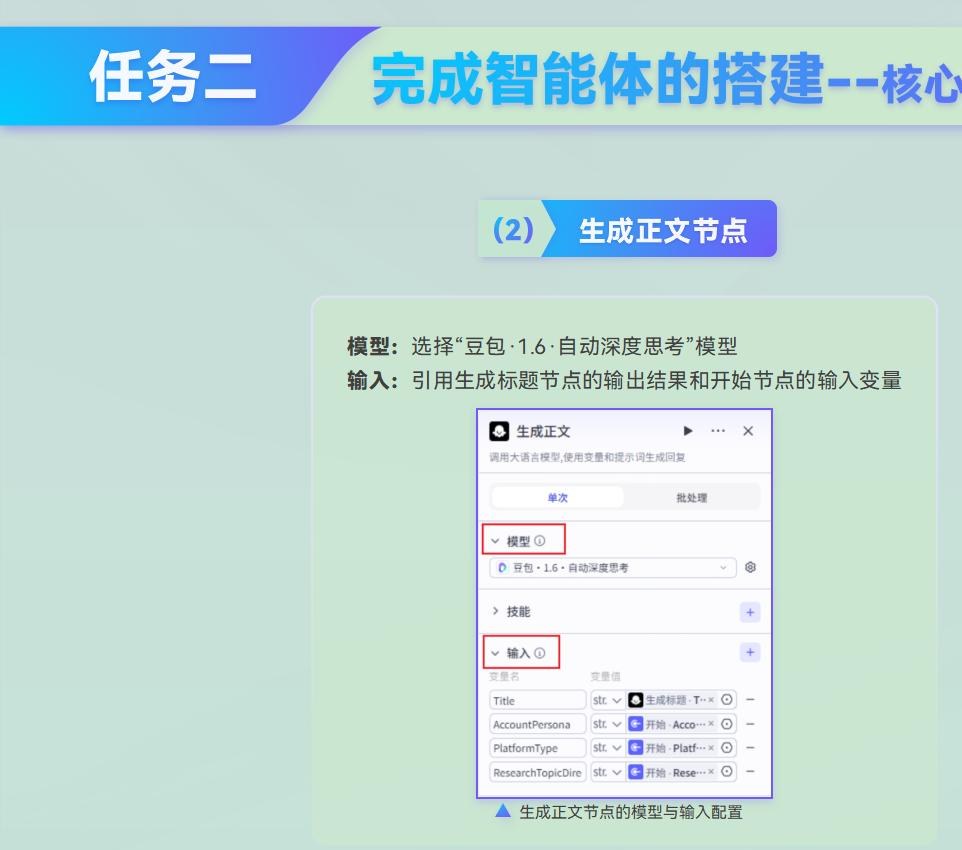This screenshot has width=962, height=850.
Task: Add an input variable with 输入 plus button
Action: click(x=750, y=652)
